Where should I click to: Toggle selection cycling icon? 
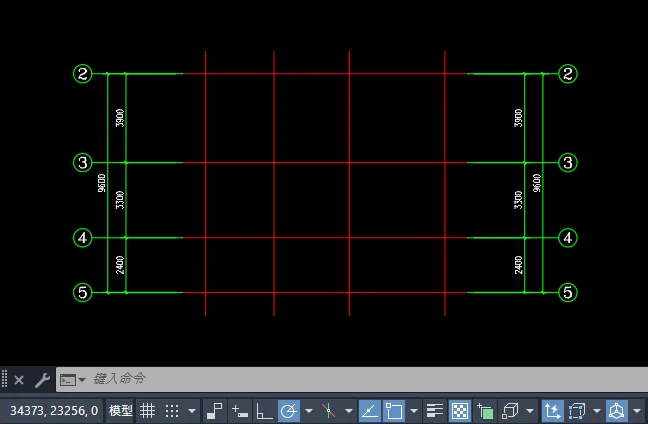pos(486,410)
